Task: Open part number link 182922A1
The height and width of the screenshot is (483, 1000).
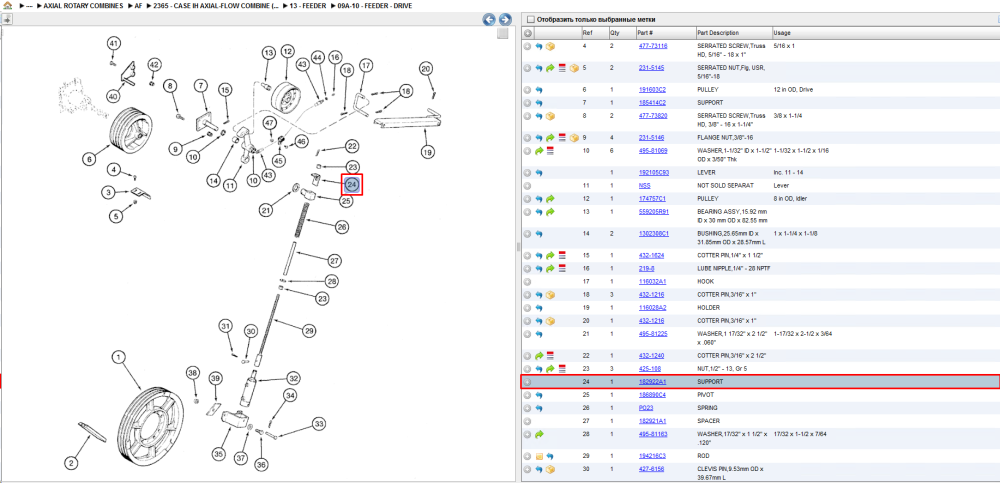Action: tap(652, 382)
